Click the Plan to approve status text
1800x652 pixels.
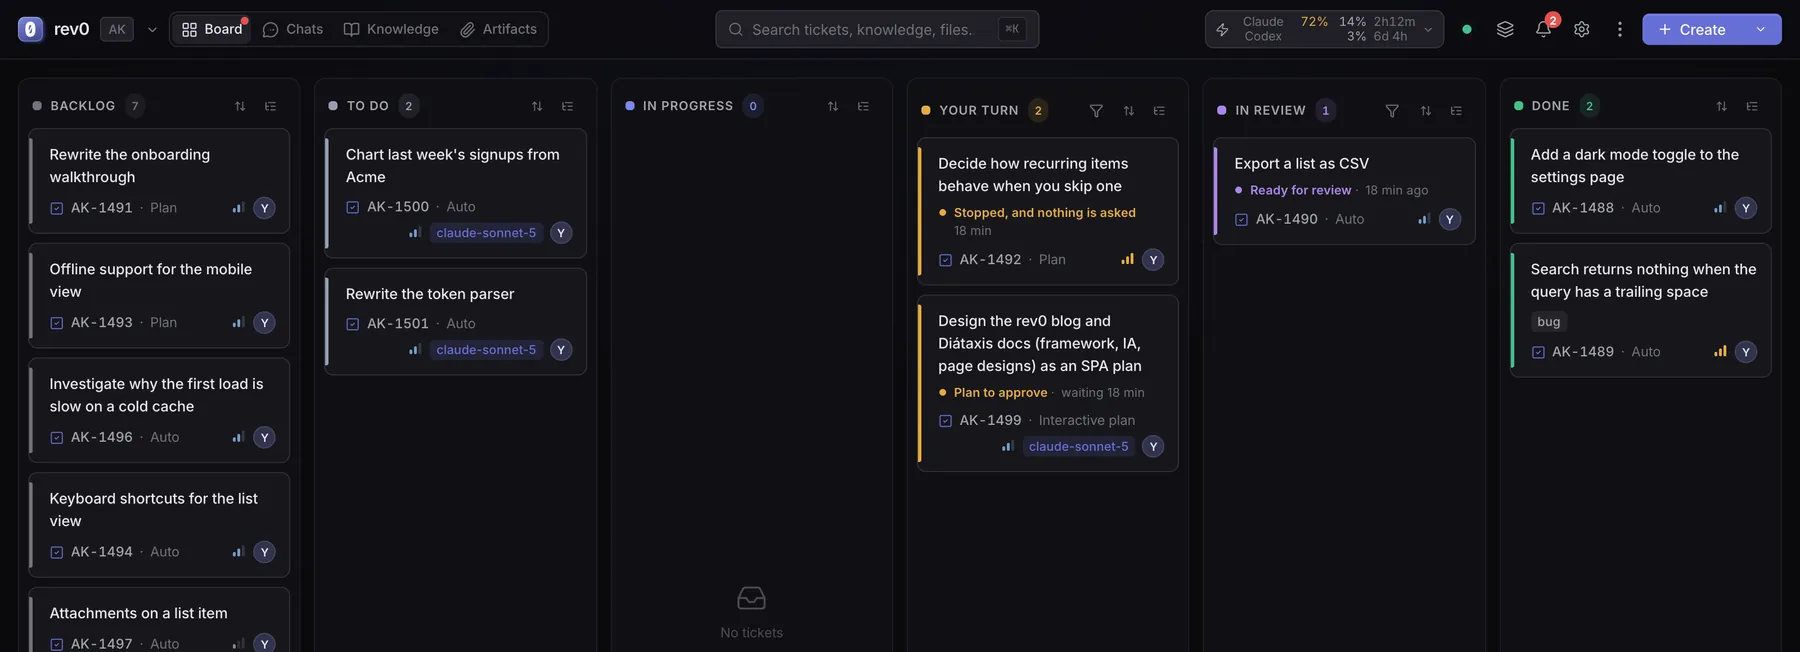click(x=1000, y=392)
